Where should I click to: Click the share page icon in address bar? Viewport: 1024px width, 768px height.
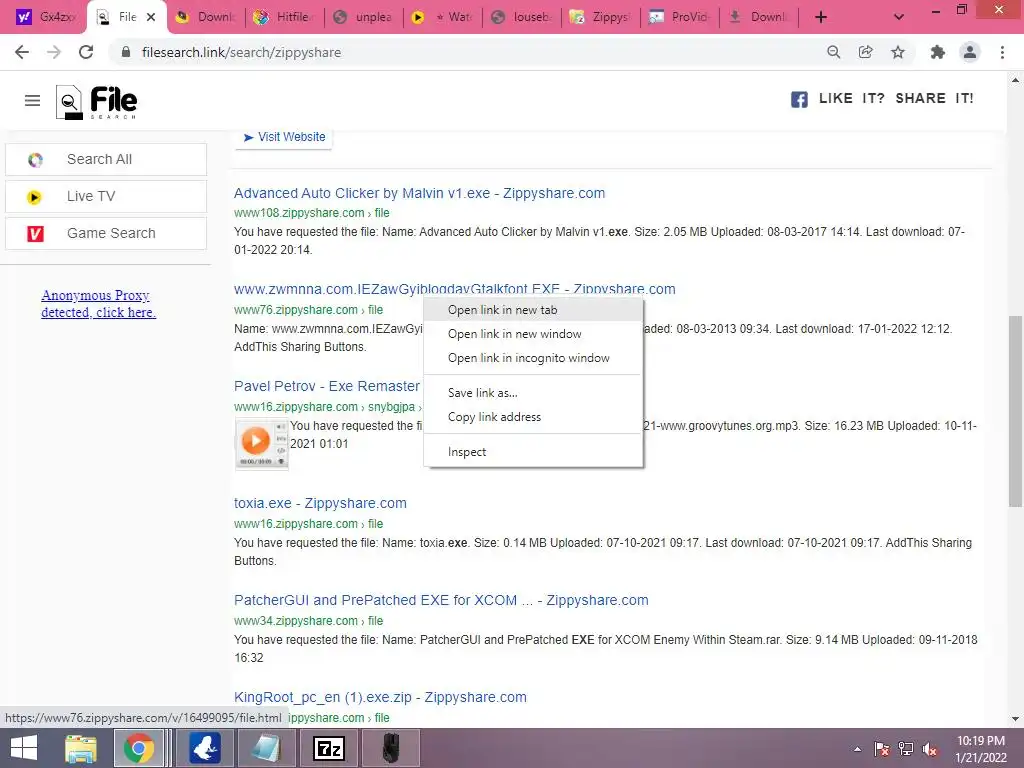pos(865,52)
